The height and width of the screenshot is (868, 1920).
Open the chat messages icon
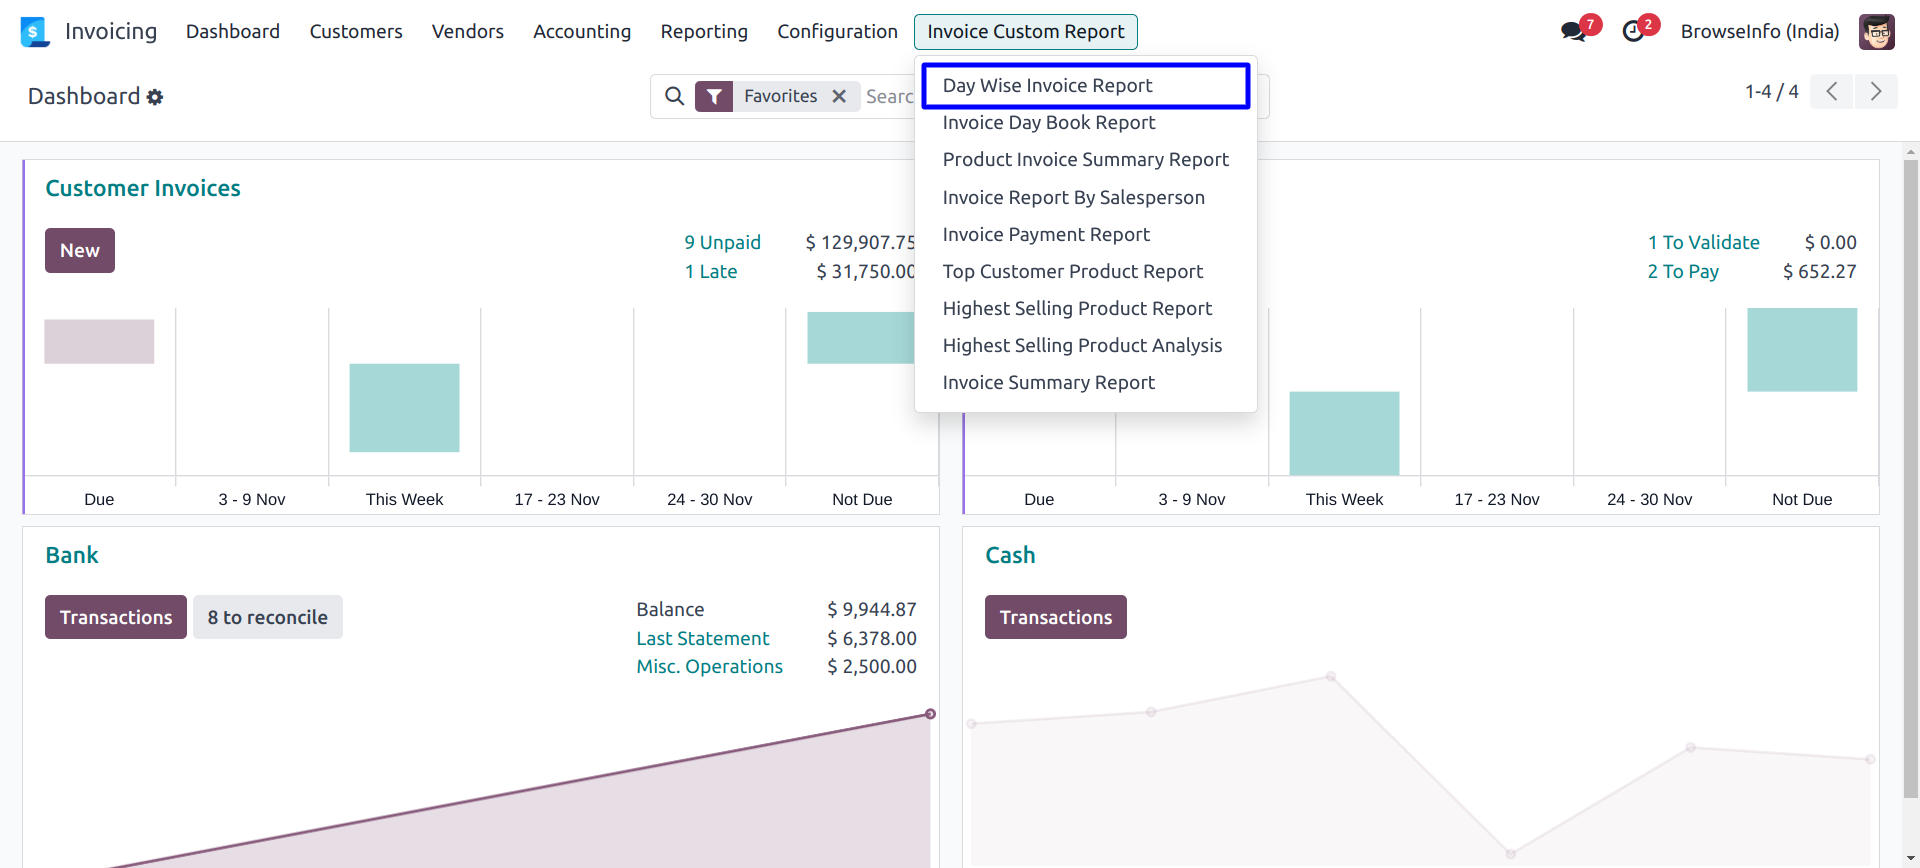point(1573,32)
